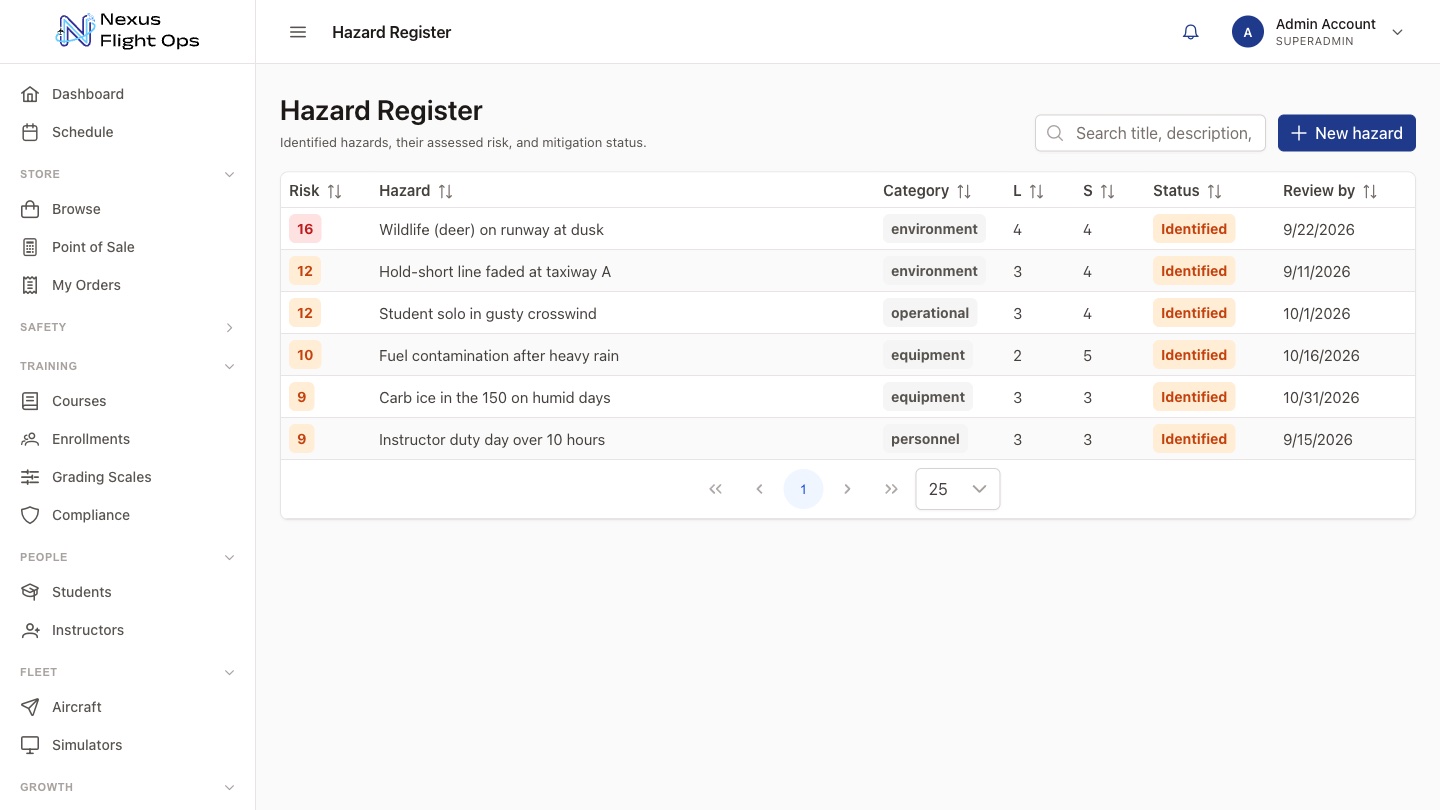The image size is (1440, 810).
Task: Click the personnel category tag
Action: pyautogui.click(x=925, y=439)
